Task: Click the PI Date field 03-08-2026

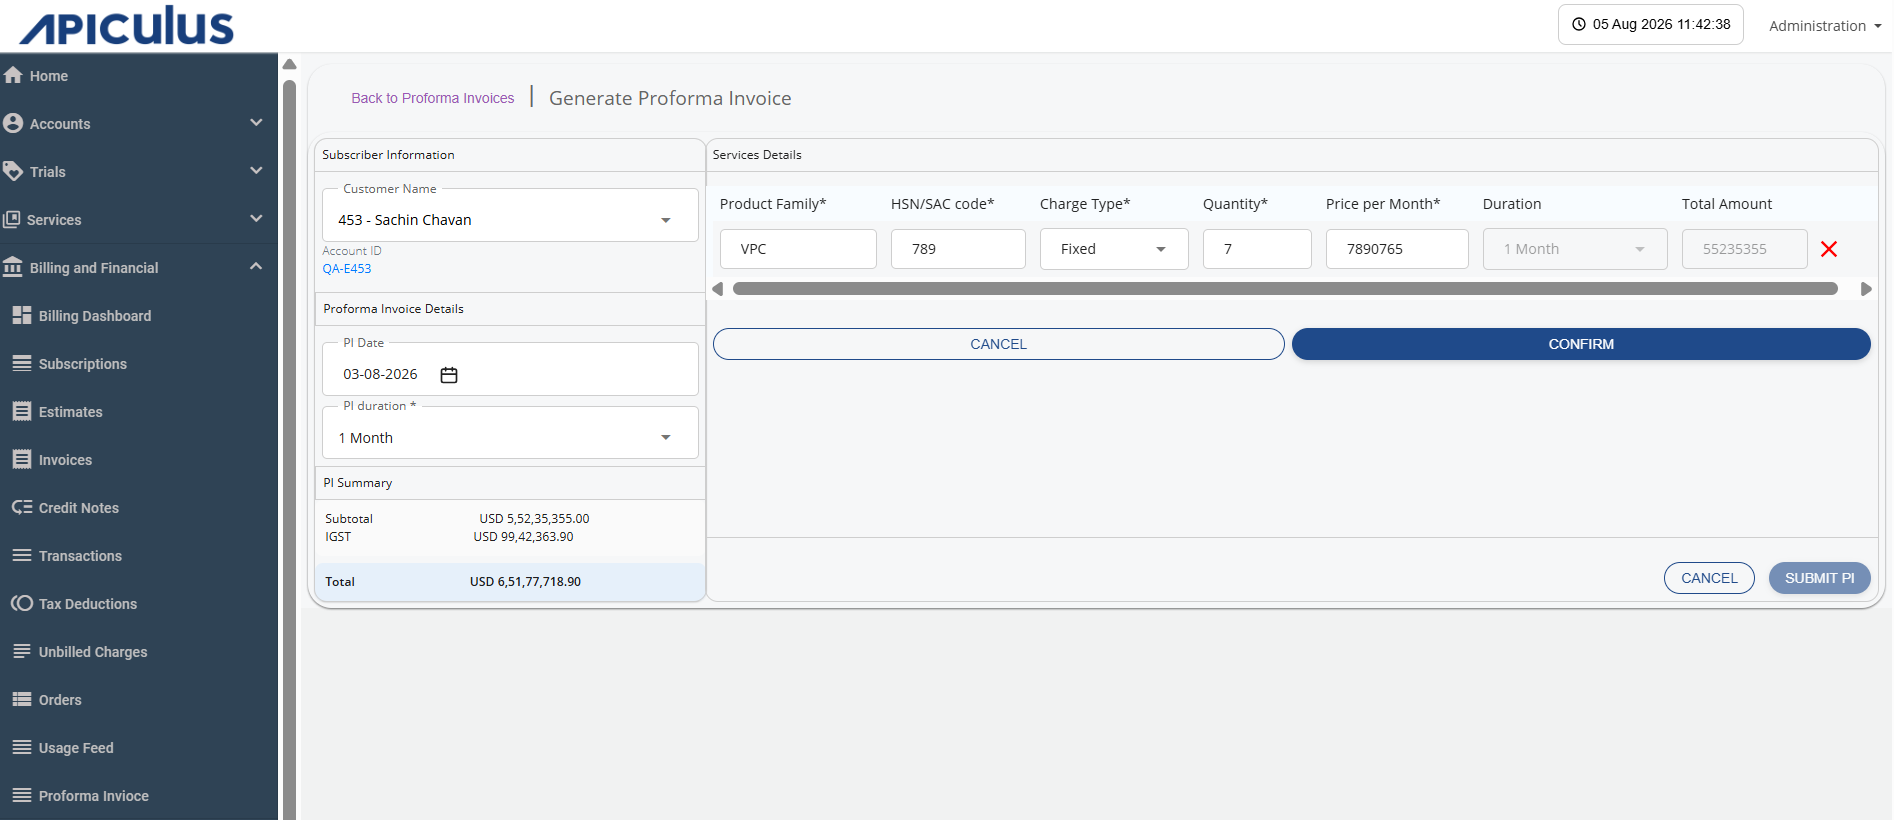Action: [x=510, y=370]
